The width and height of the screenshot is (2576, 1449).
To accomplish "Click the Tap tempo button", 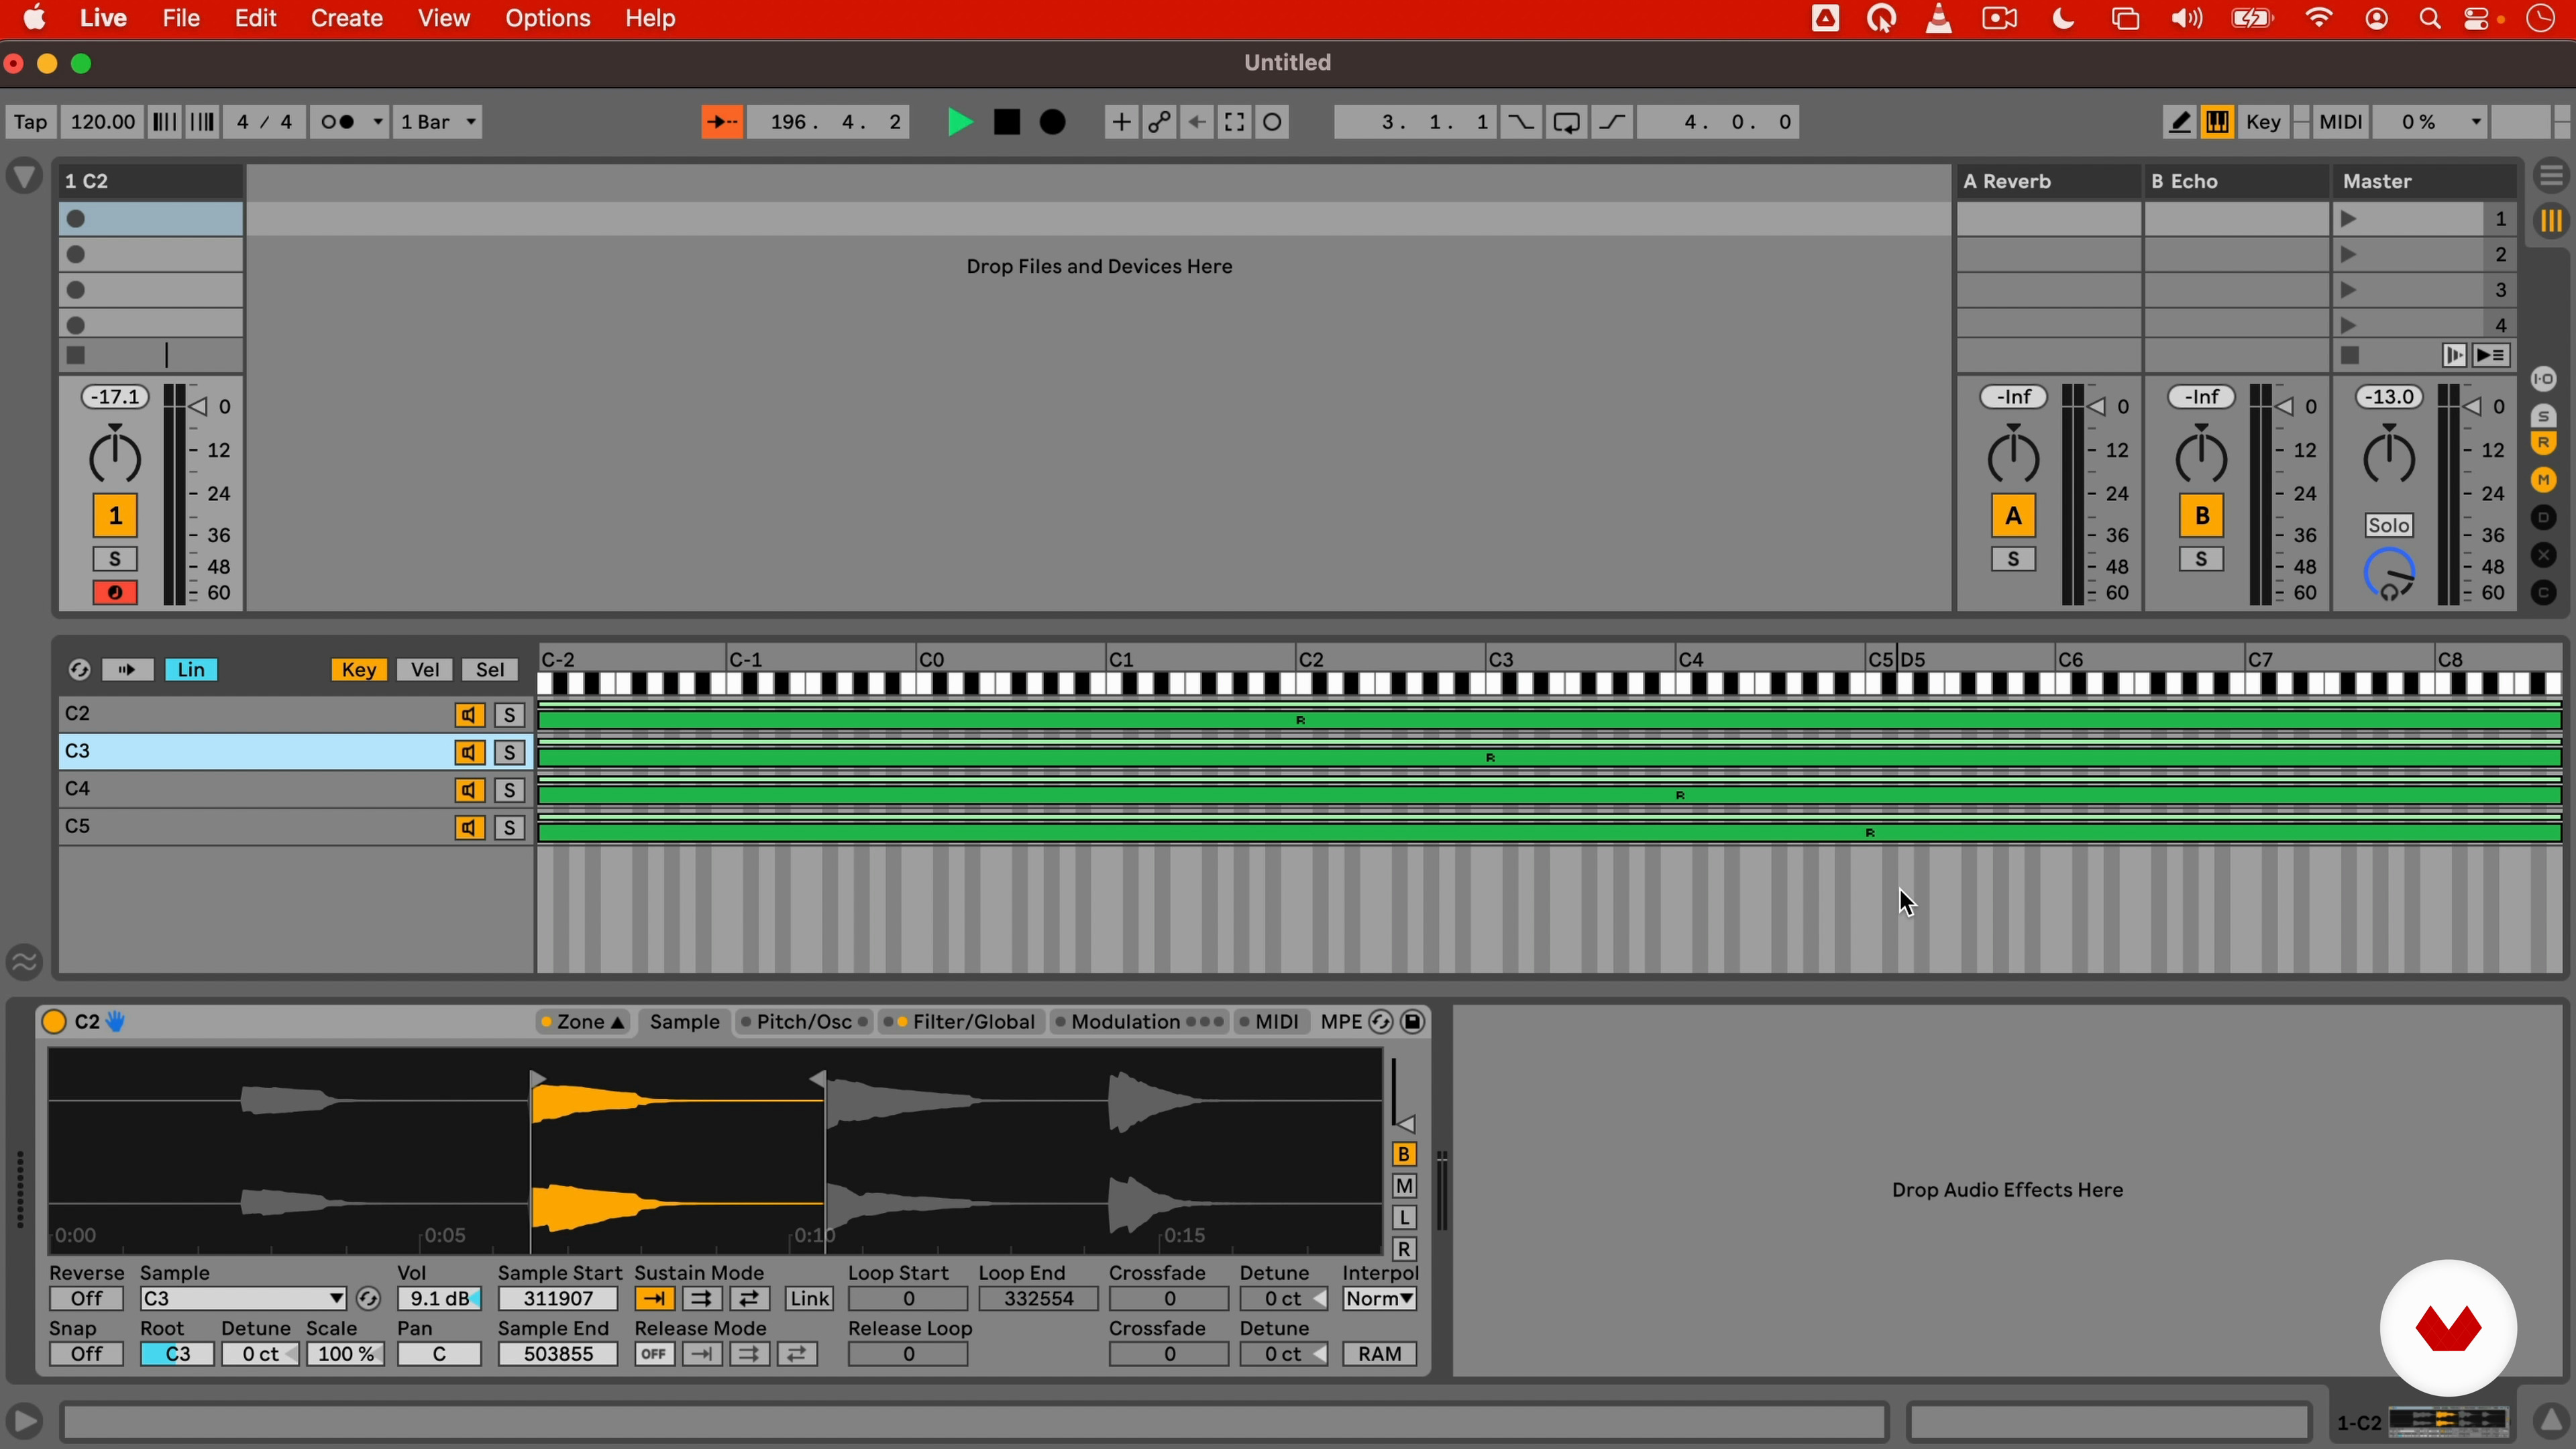I will click(x=30, y=122).
